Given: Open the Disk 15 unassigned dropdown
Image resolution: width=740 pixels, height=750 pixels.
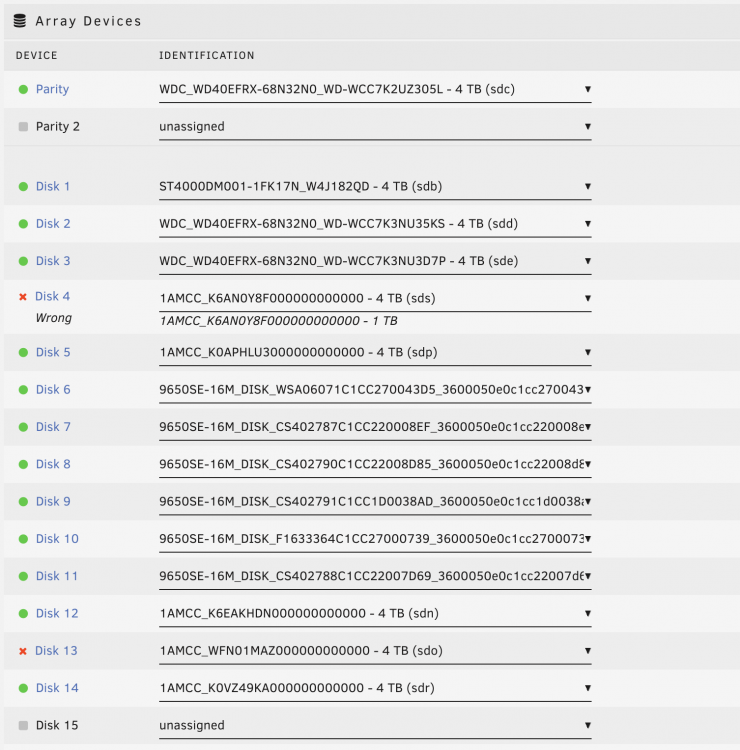Looking at the screenshot, I should click(x=375, y=726).
